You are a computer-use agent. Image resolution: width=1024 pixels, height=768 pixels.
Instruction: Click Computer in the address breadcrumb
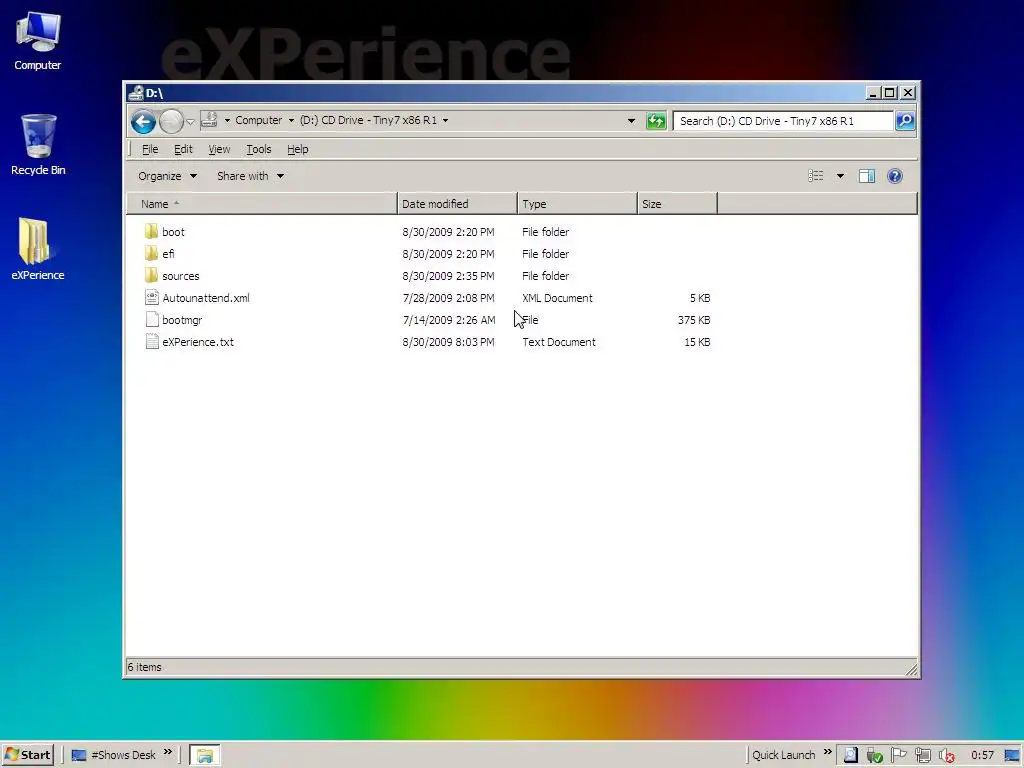click(x=259, y=120)
